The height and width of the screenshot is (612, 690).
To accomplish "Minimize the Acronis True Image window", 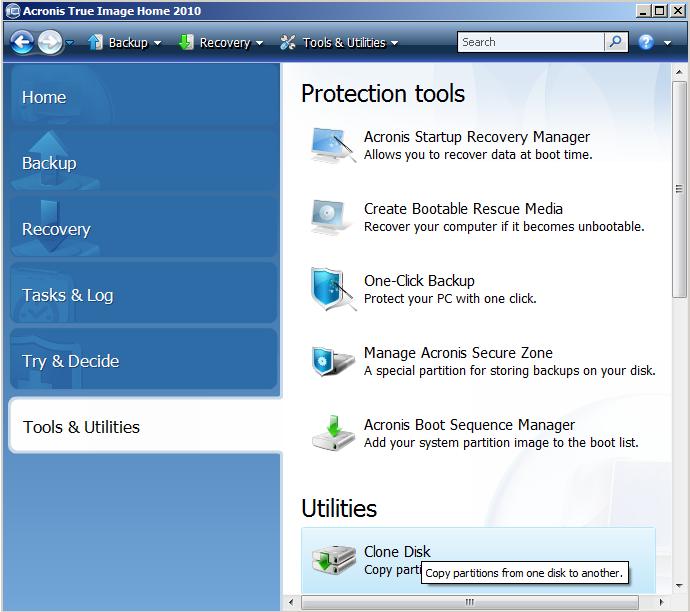I will point(643,11).
